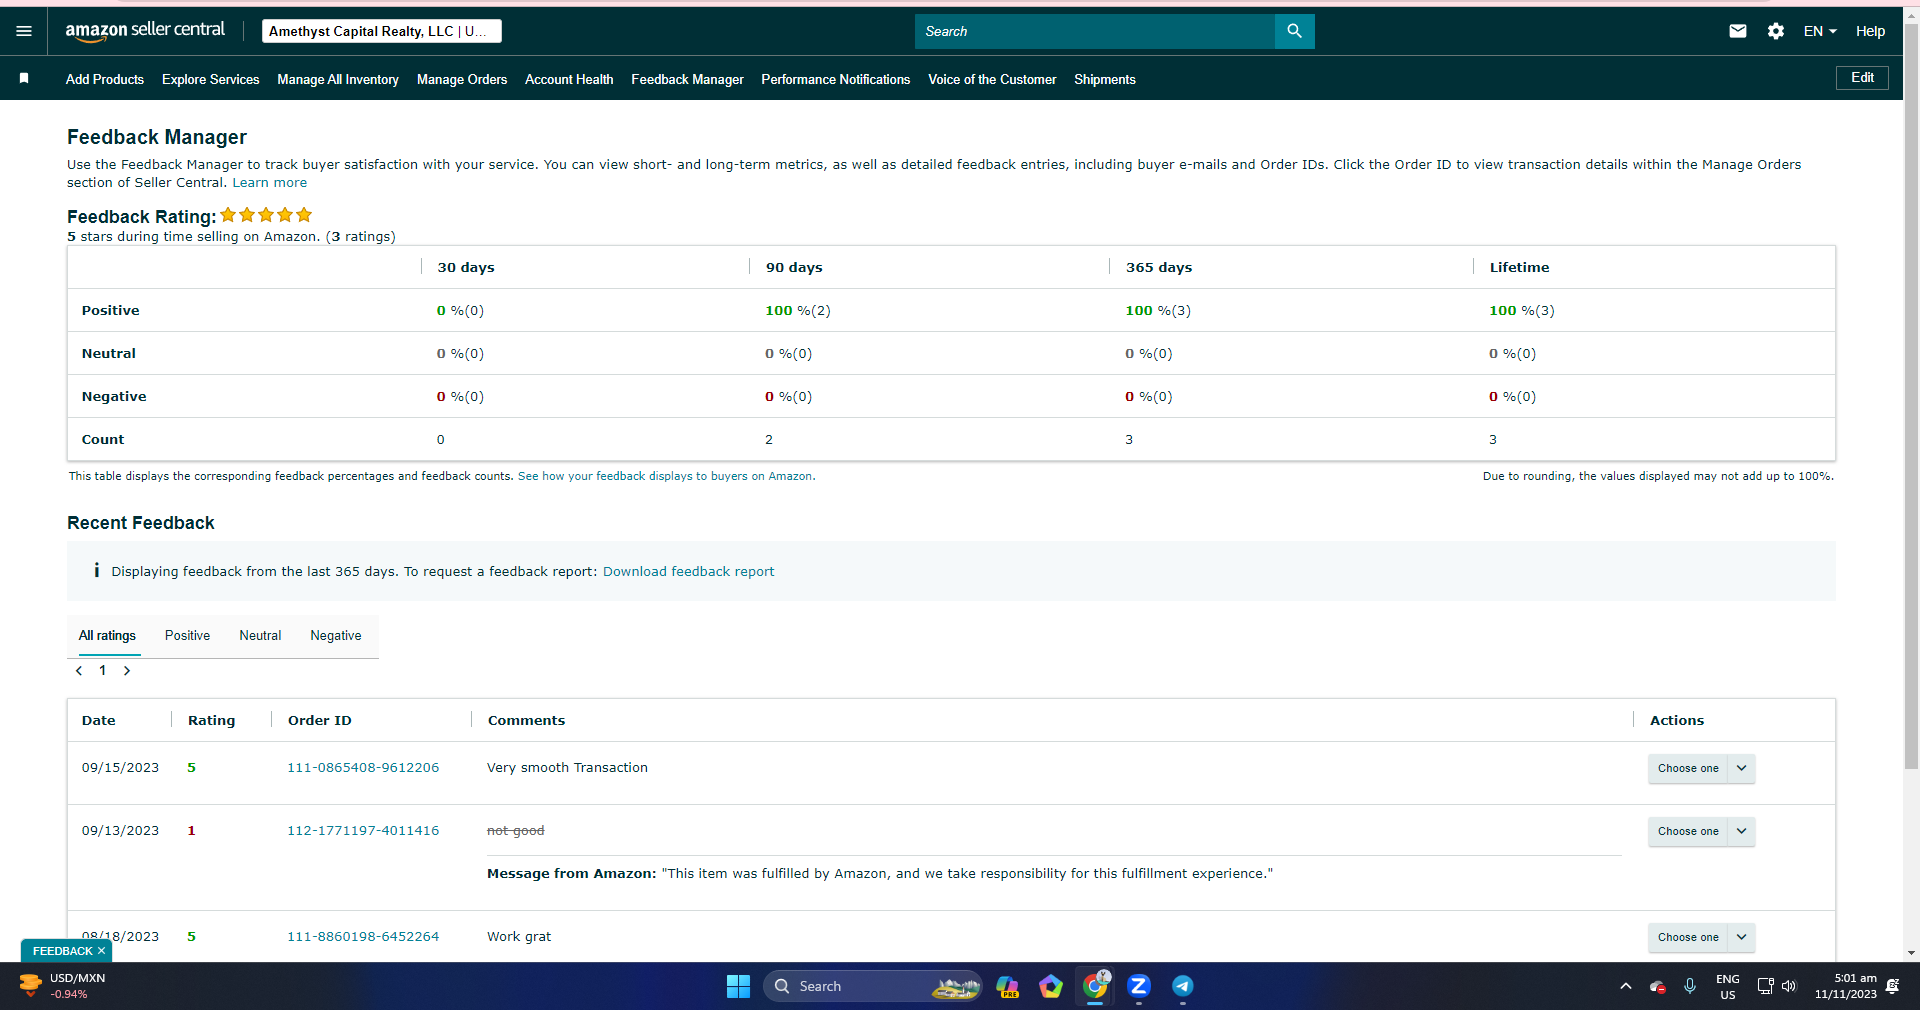The image size is (1920, 1010).
Task: Click the Help link
Action: 1870,31
